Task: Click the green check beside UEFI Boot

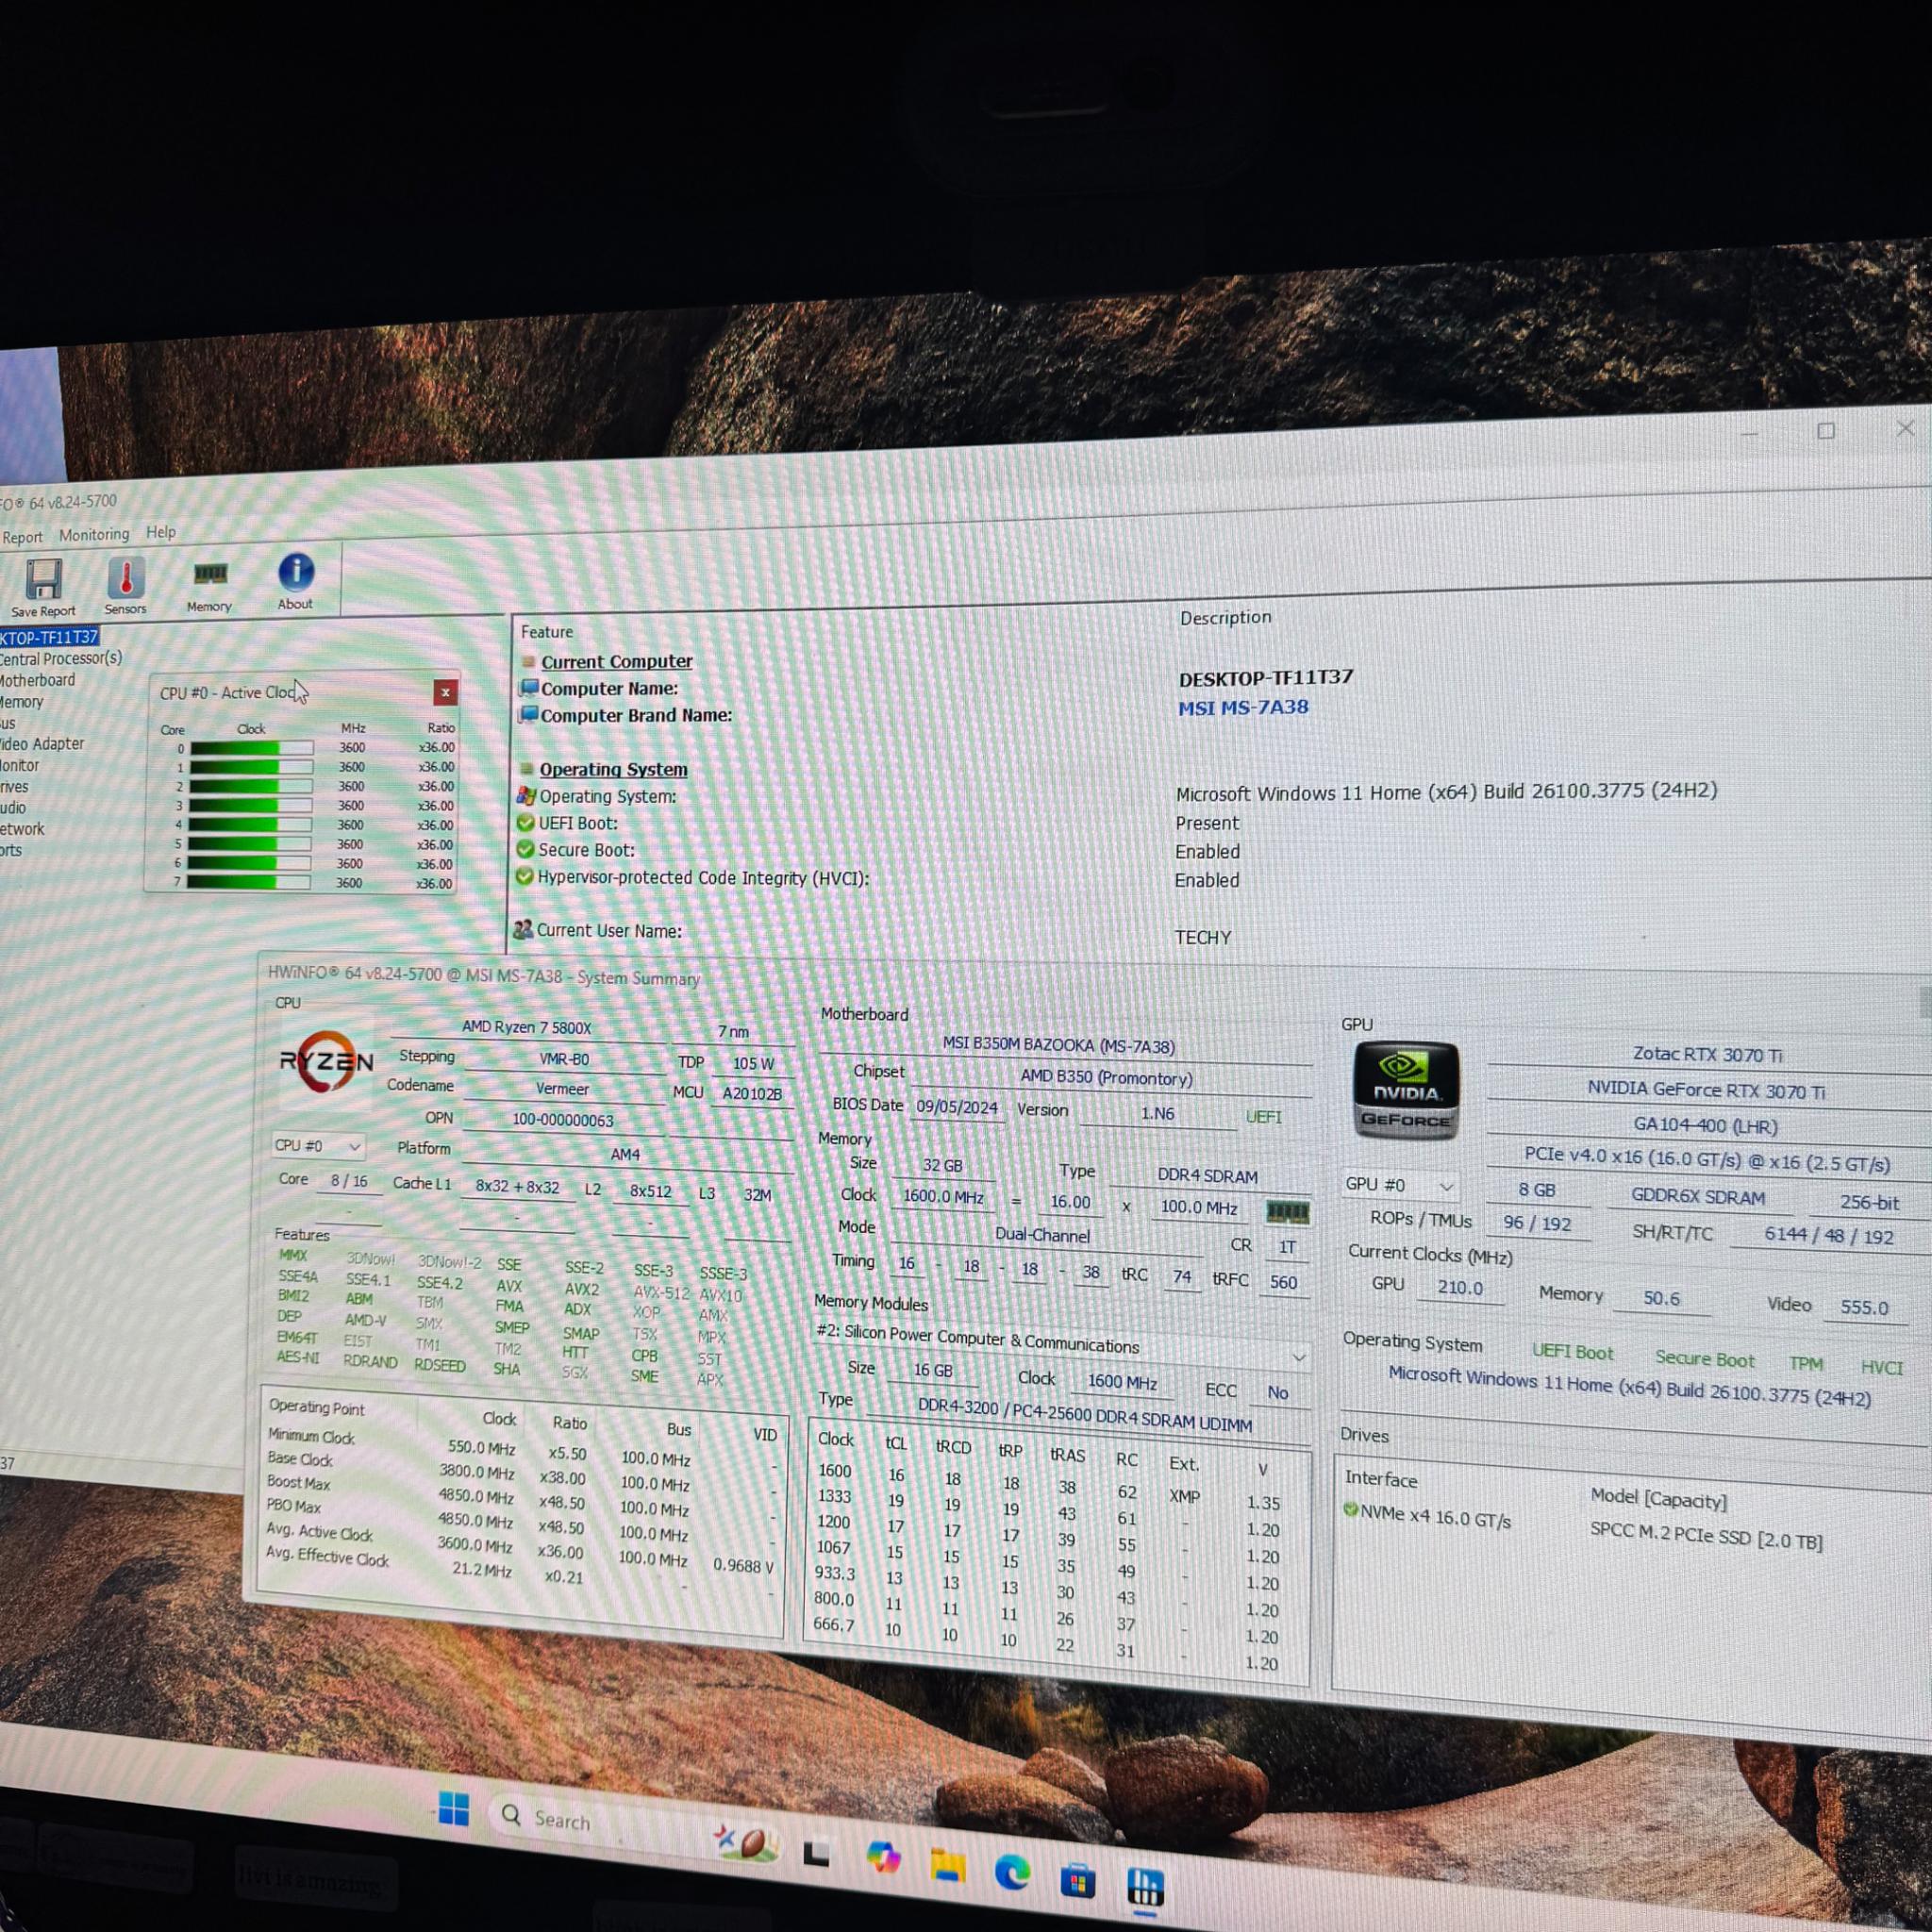Action: click(x=525, y=823)
